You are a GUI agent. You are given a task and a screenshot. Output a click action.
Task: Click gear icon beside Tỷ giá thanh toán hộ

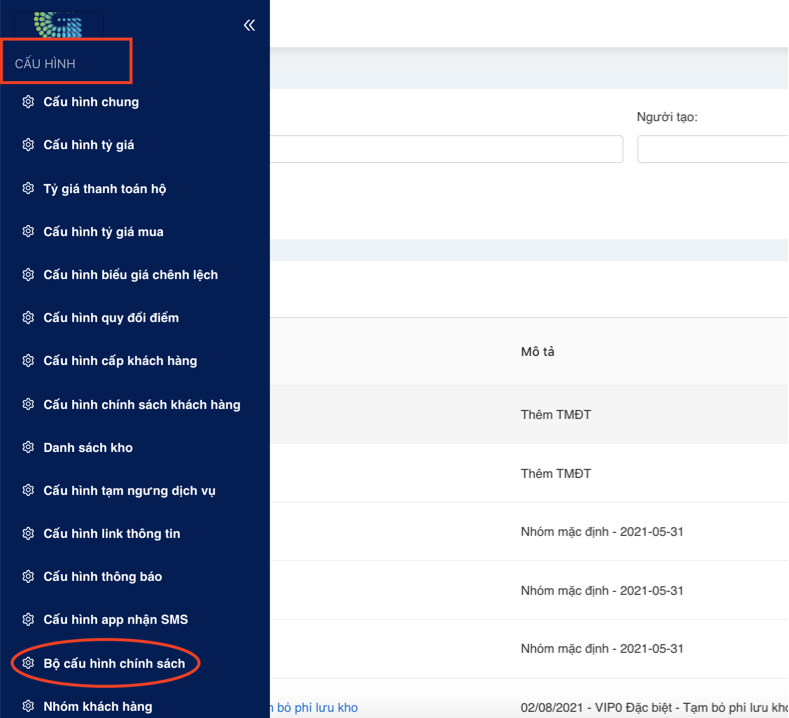[28, 188]
